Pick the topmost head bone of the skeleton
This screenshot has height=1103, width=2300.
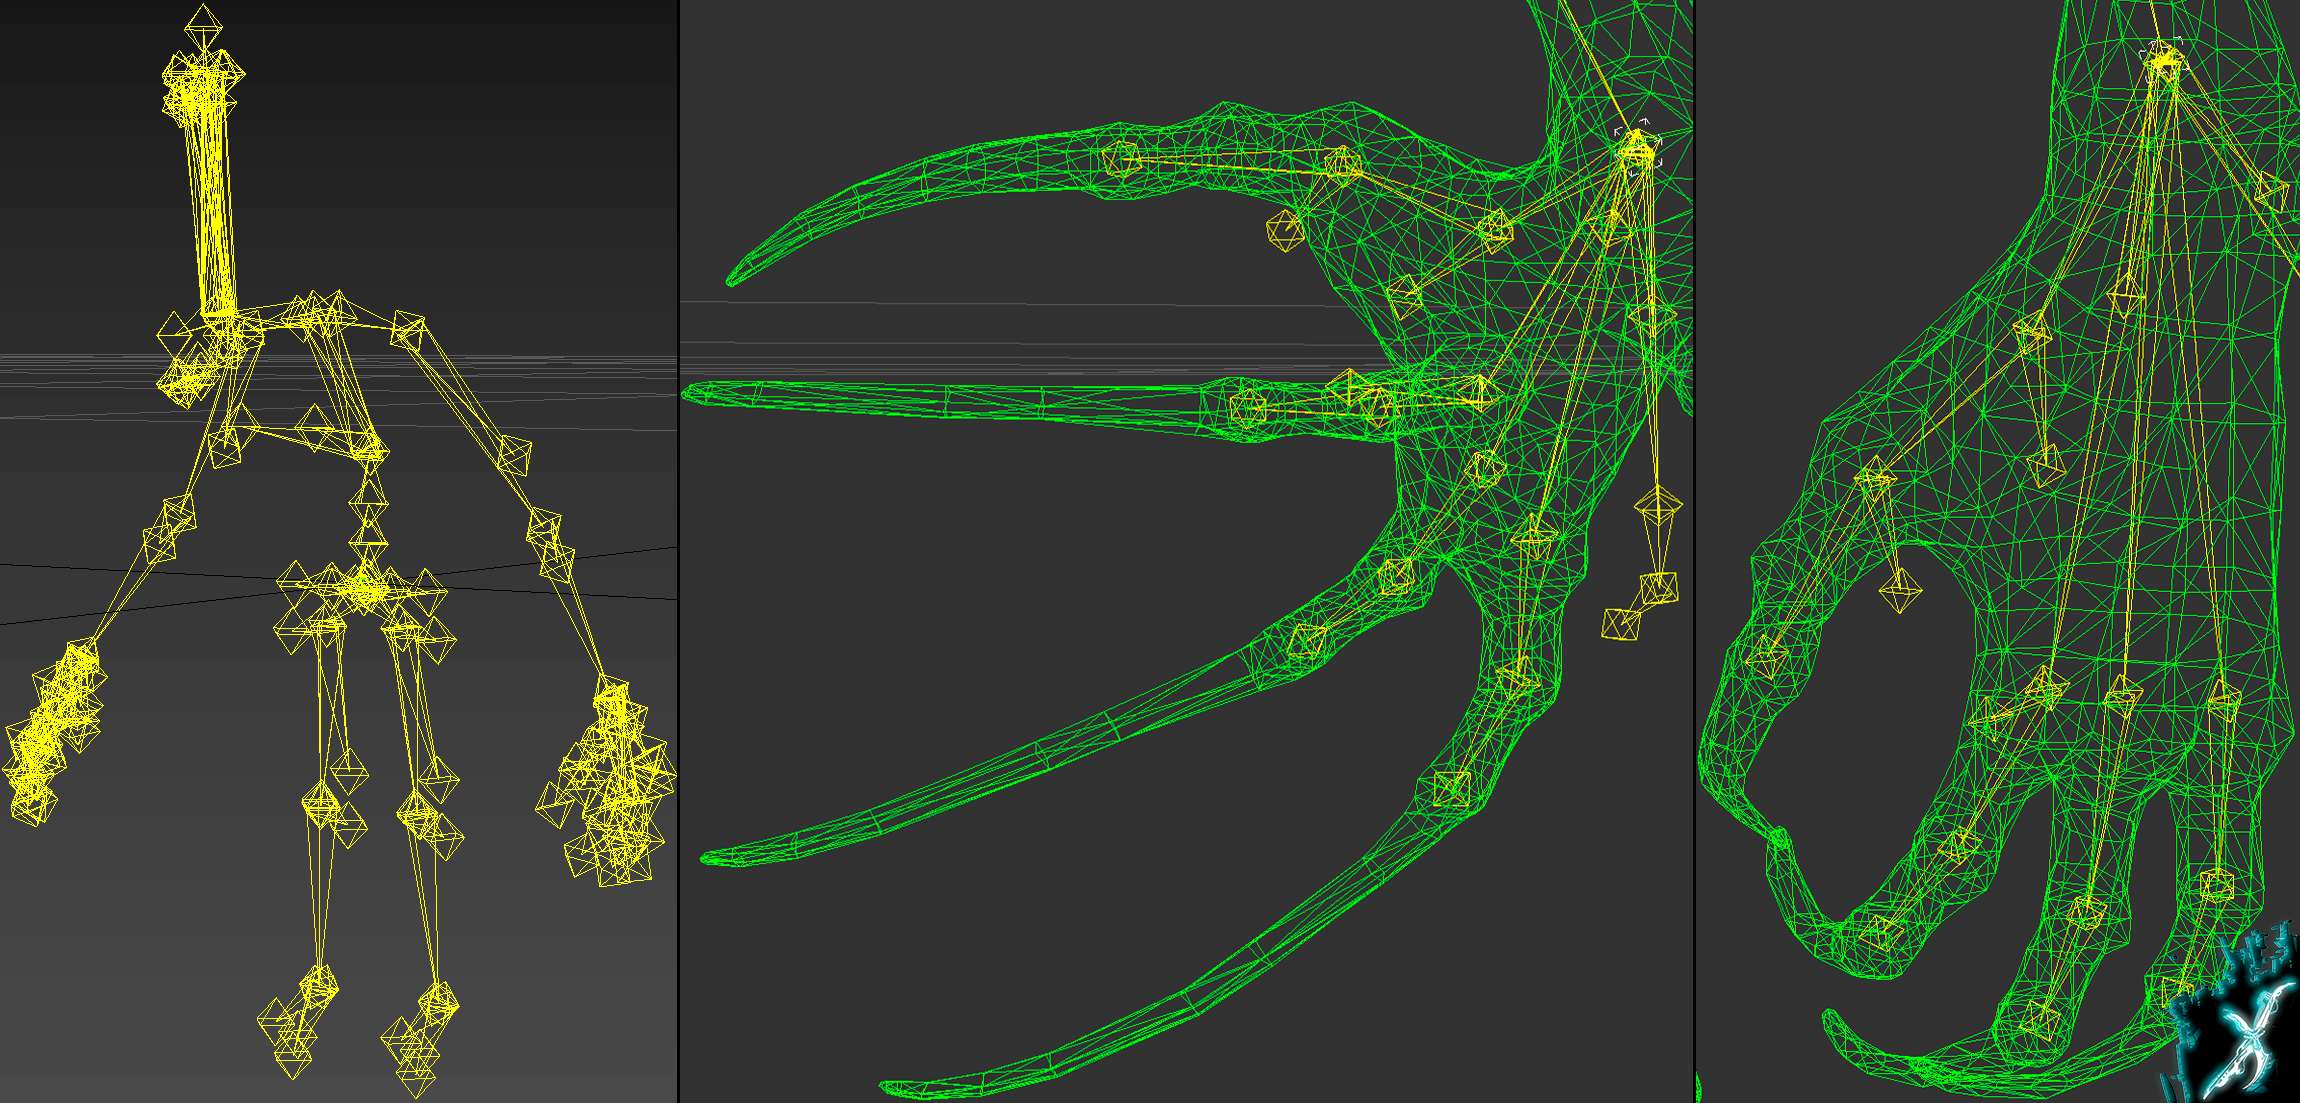(x=203, y=27)
